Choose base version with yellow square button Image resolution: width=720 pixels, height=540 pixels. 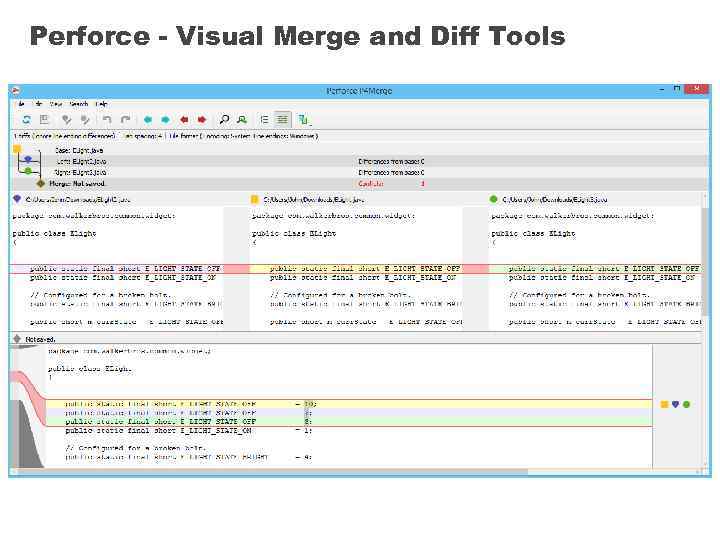point(664,405)
